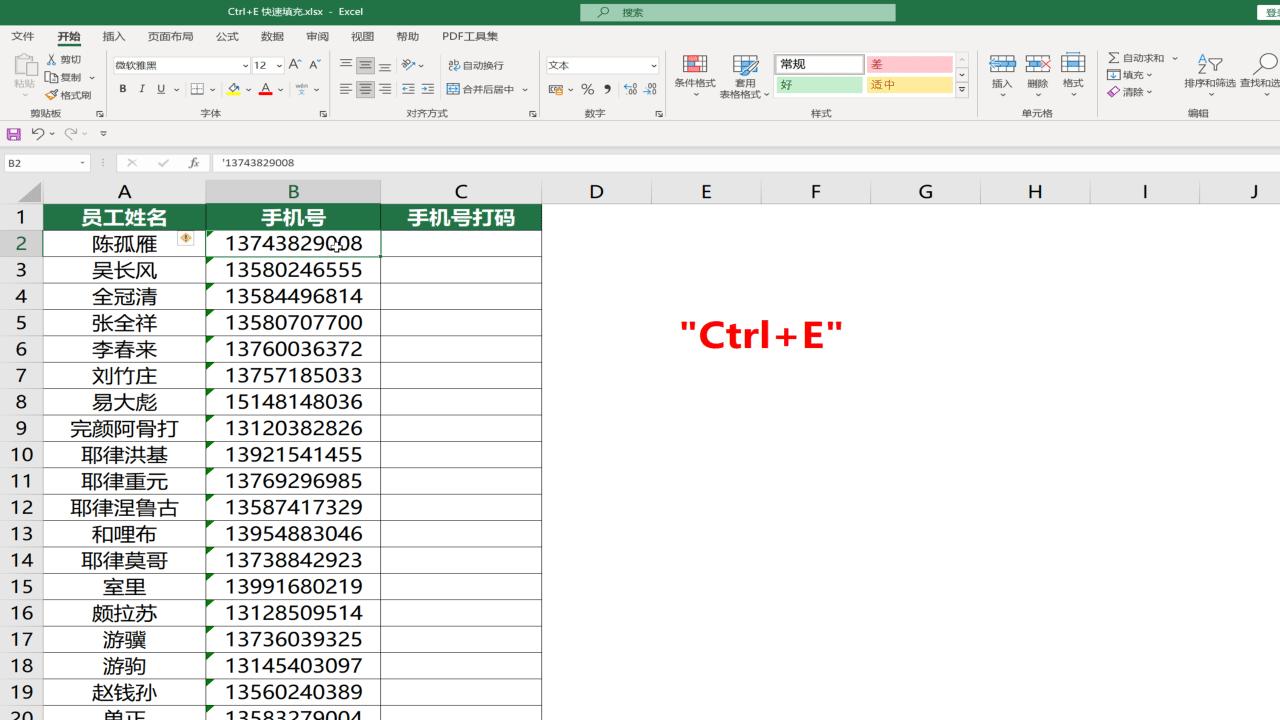Viewport: 1280px width, 720px height.
Task: Click the Format Painter (格式刷) icon
Action: (52, 95)
